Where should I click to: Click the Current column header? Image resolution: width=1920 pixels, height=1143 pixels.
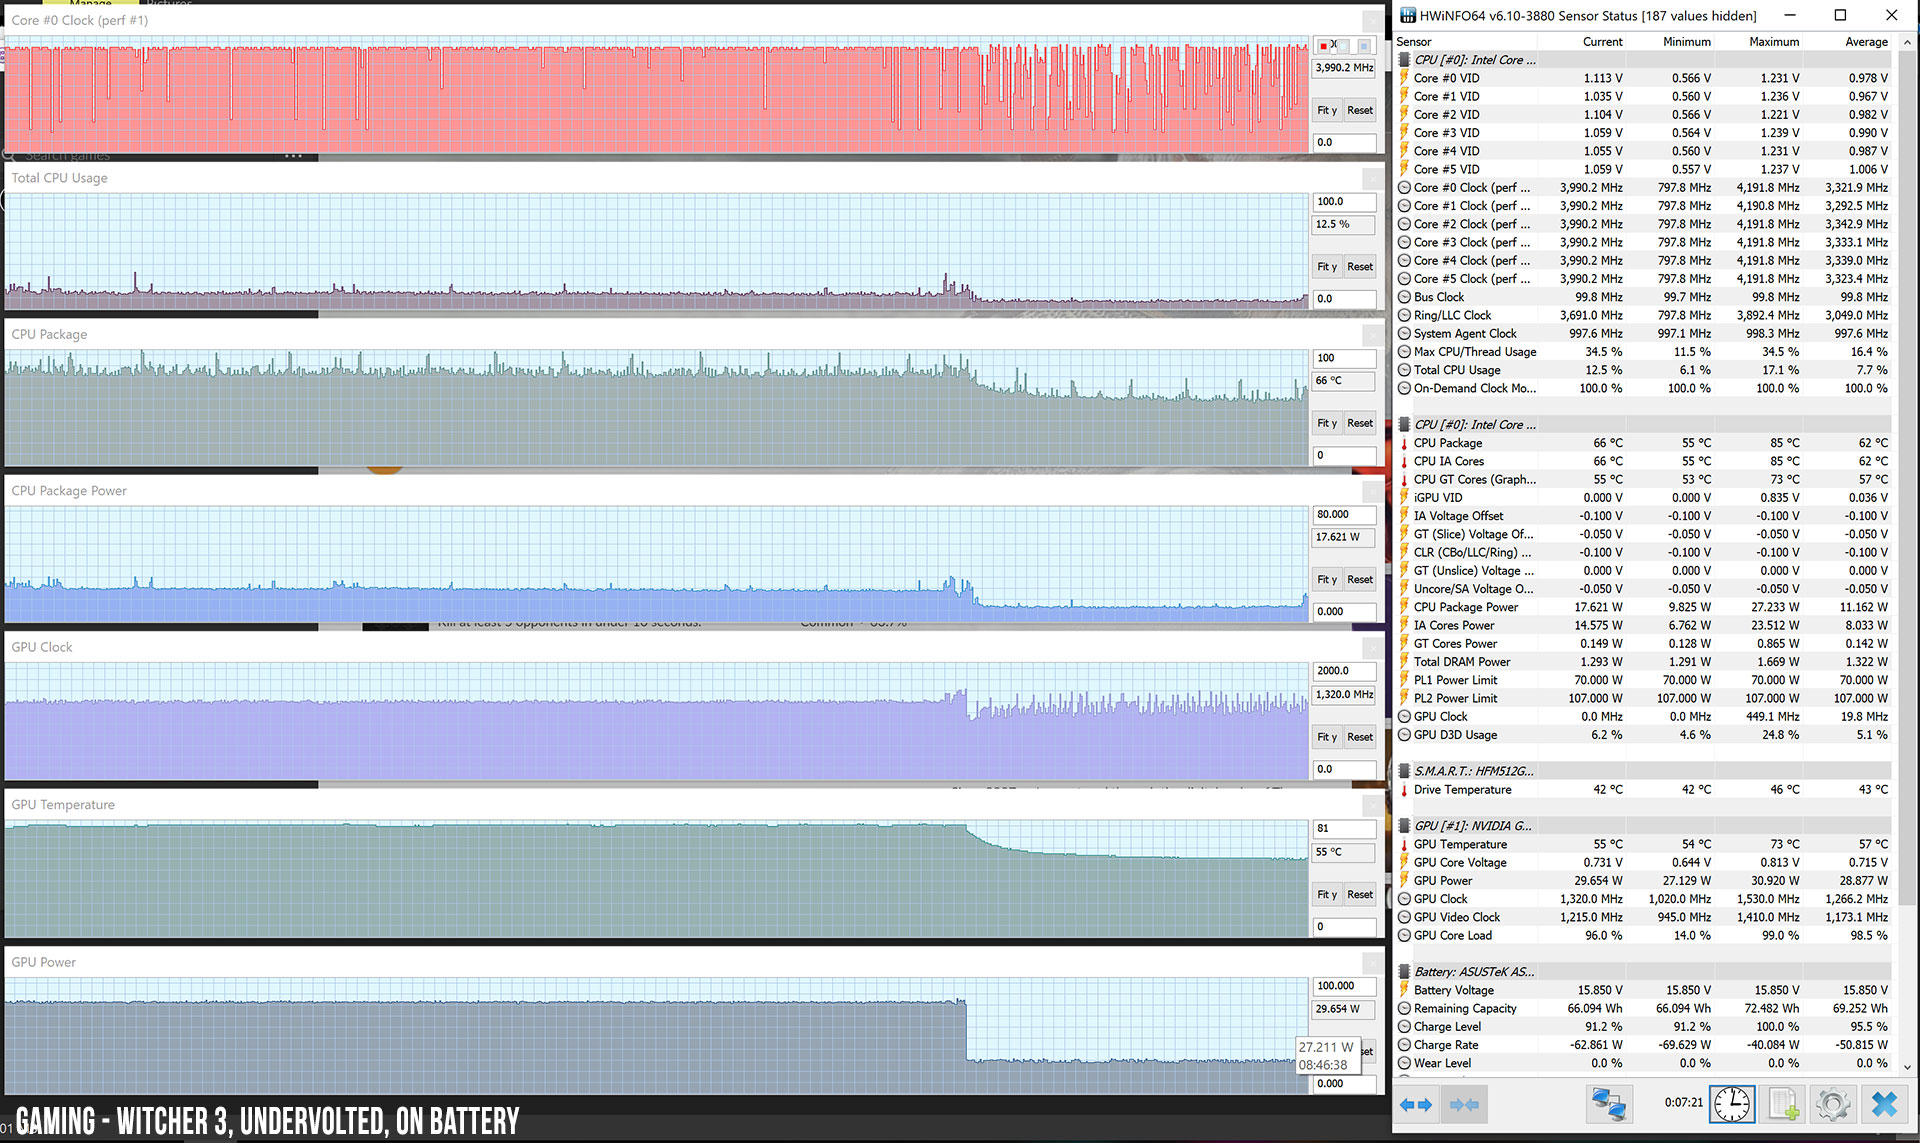point(1602,42)
